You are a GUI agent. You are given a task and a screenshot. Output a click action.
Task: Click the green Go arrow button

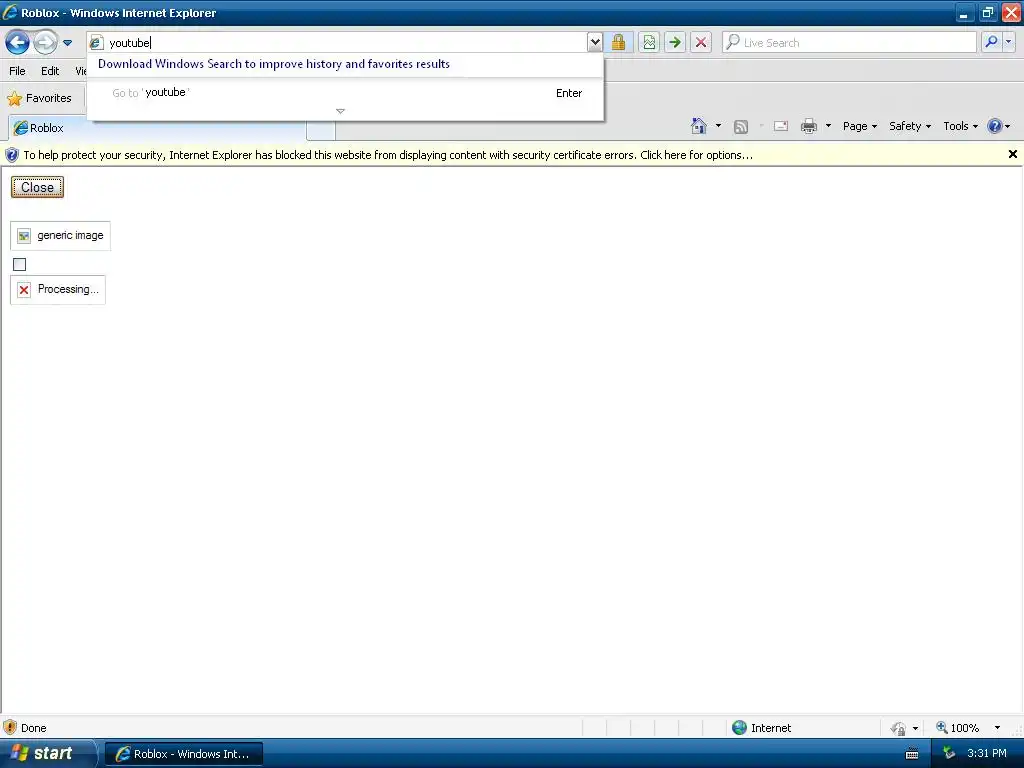tap(675, 43)
